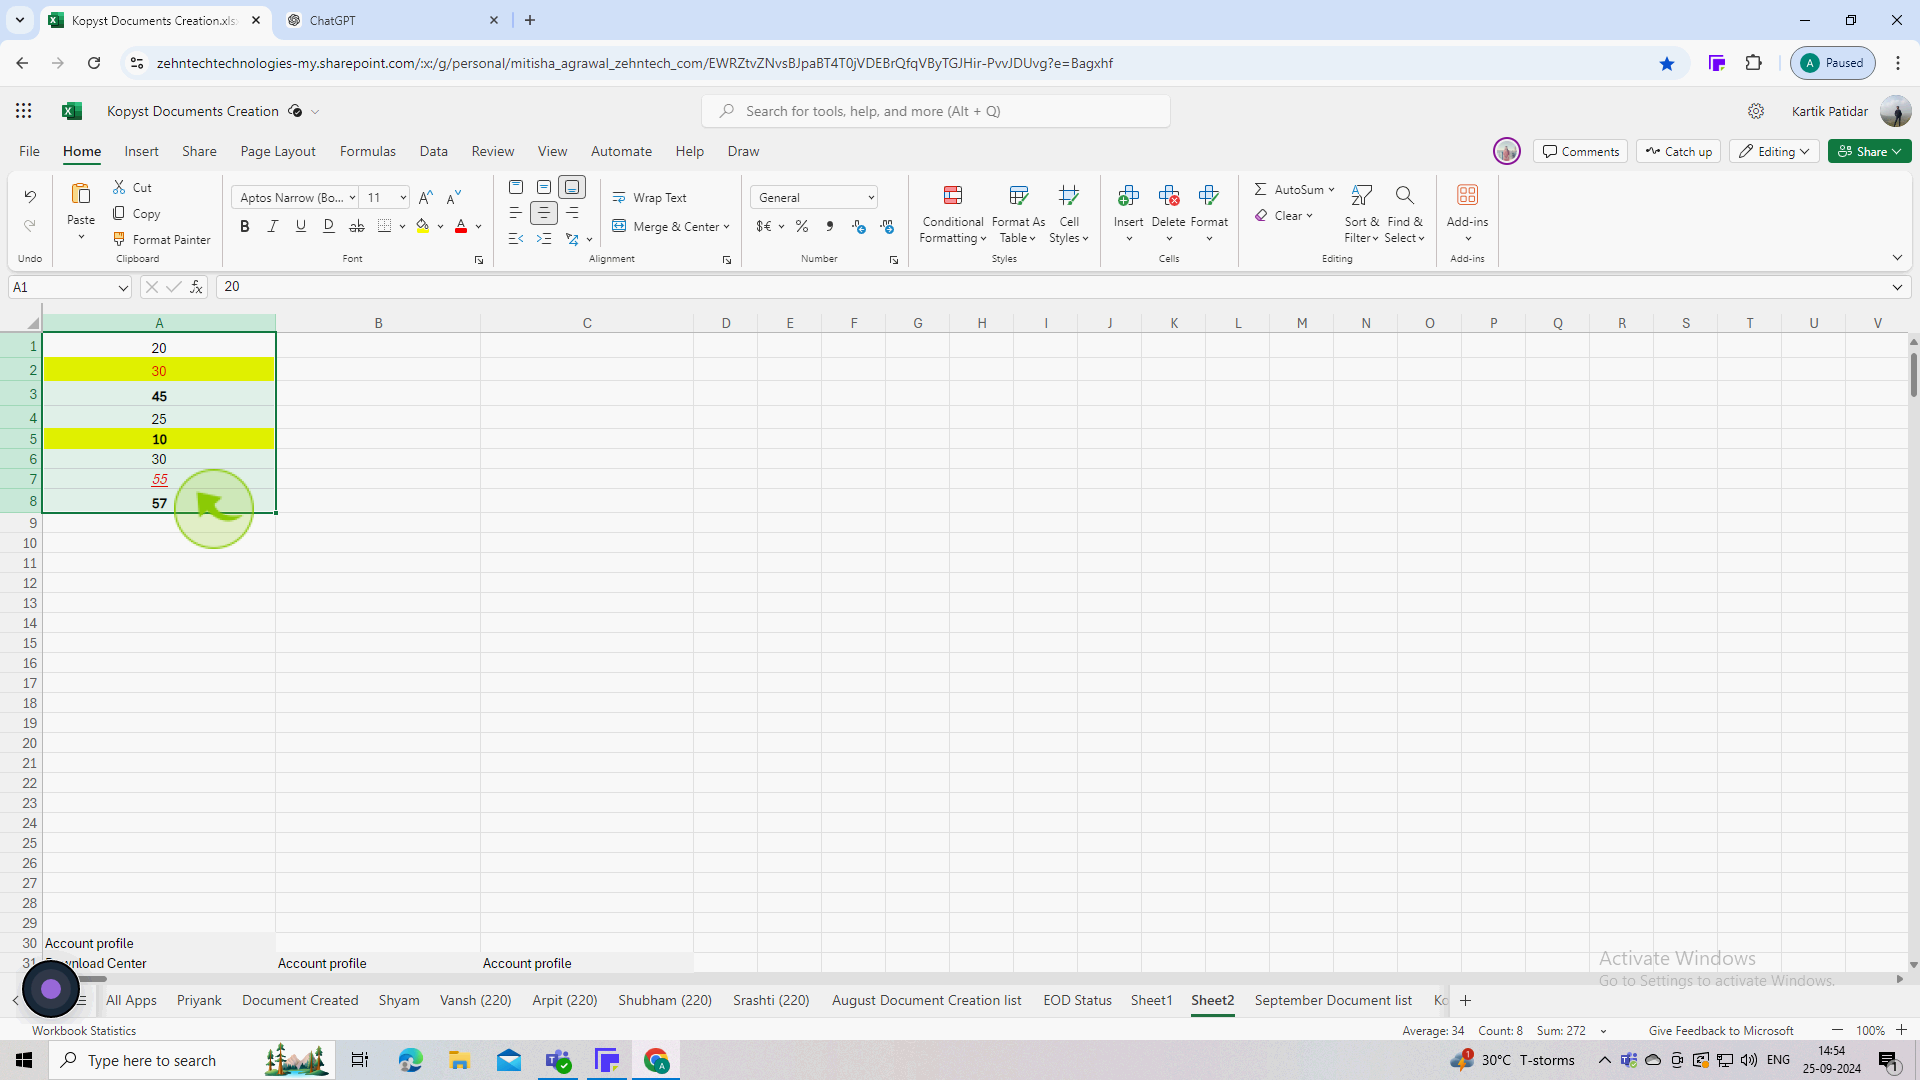Open the Add-ins gallery
This screenshot has height=1080, width=1920.
pos(1467,213)
